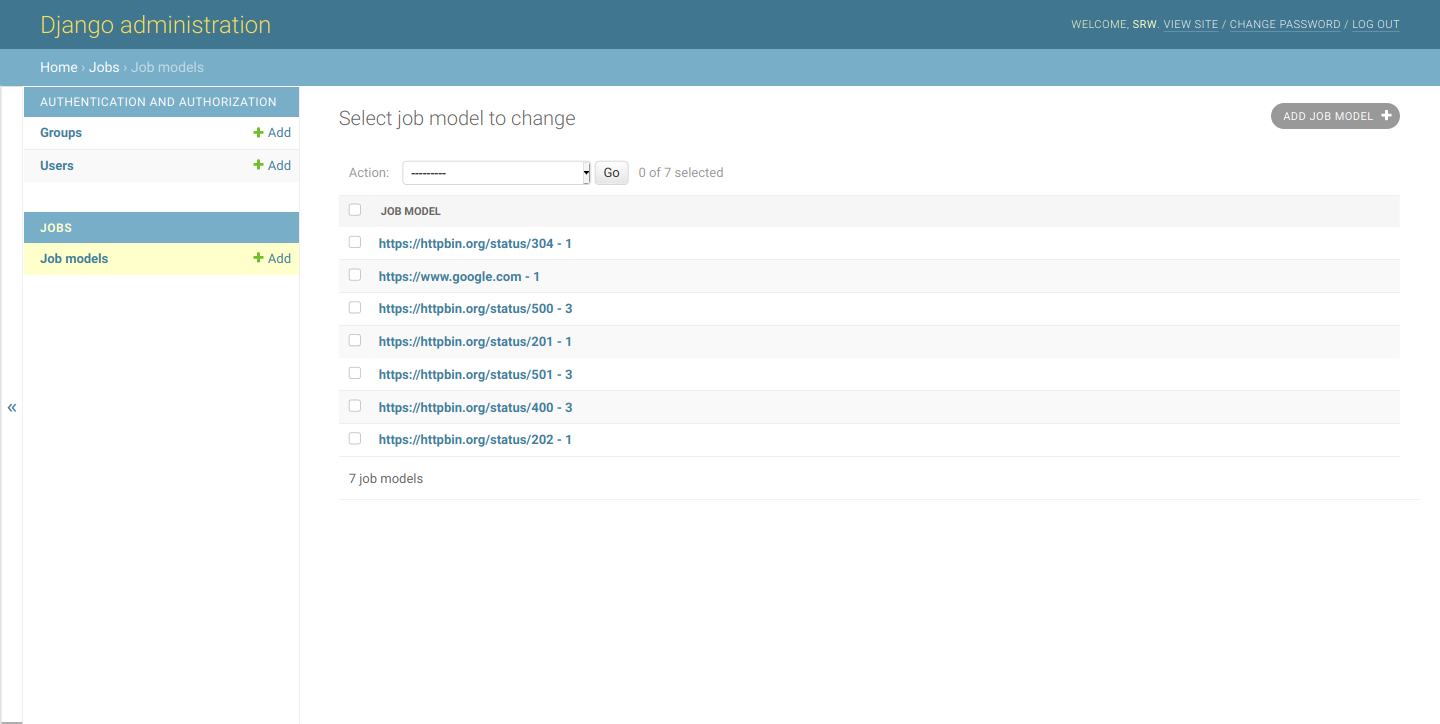Toggle the select-all checkbox in the table header
1440x724 pixels.
click(x=355, y=209)
